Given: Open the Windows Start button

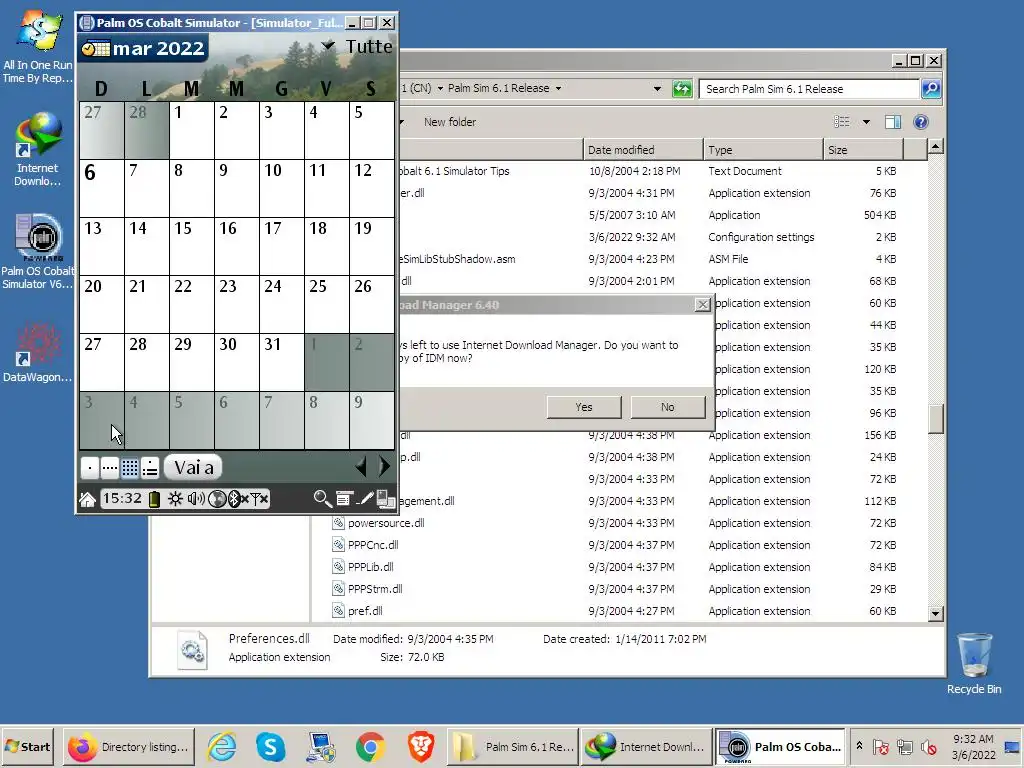Looking at the screenshot, I should (28, 747).
